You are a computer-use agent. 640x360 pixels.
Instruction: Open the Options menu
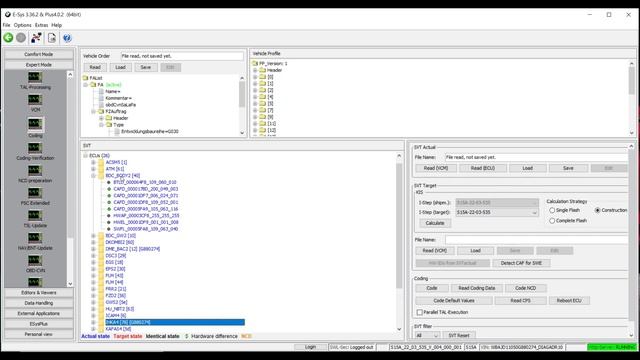click(22, 25)
